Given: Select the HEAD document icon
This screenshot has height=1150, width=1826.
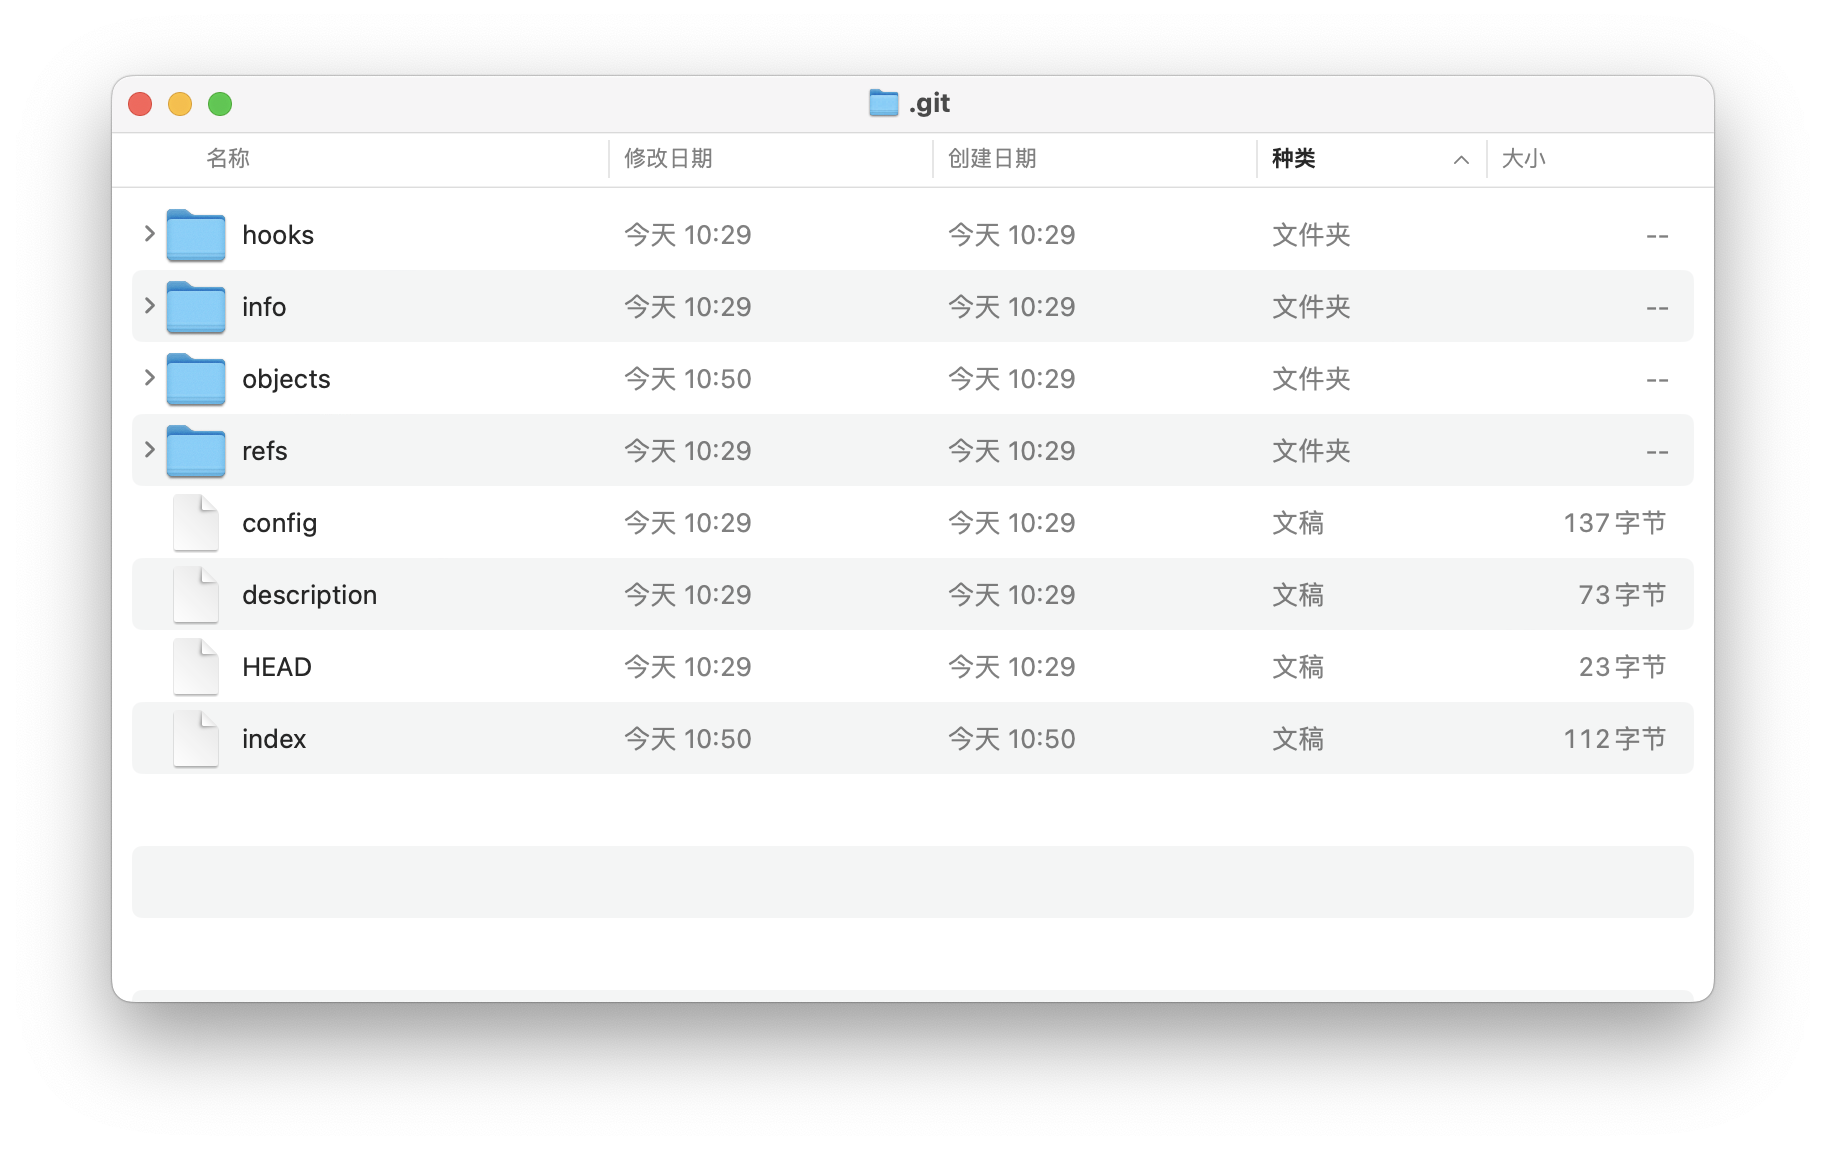Looking at the screenshot, I should point(196,667).
